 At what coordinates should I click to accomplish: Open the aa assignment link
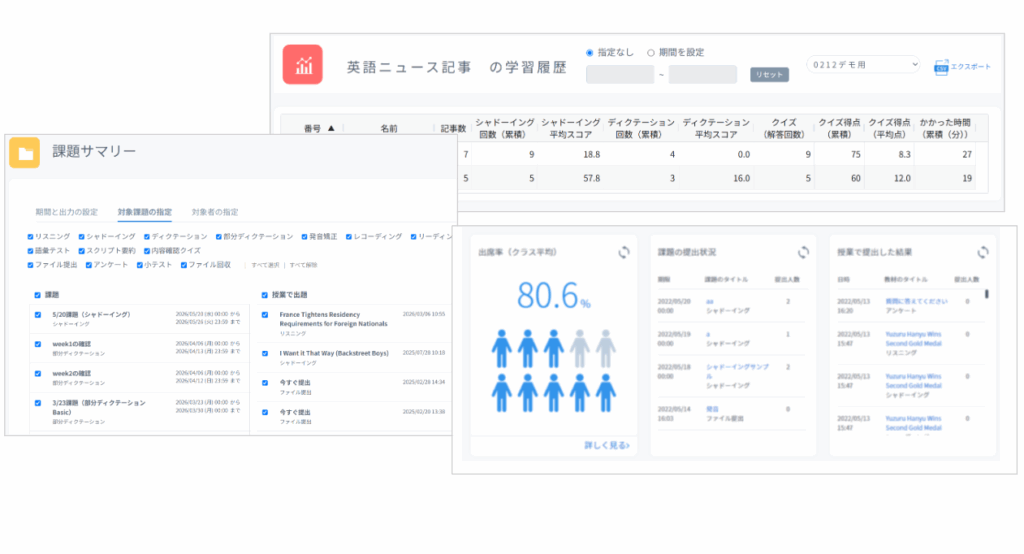[x=710, y=302]
